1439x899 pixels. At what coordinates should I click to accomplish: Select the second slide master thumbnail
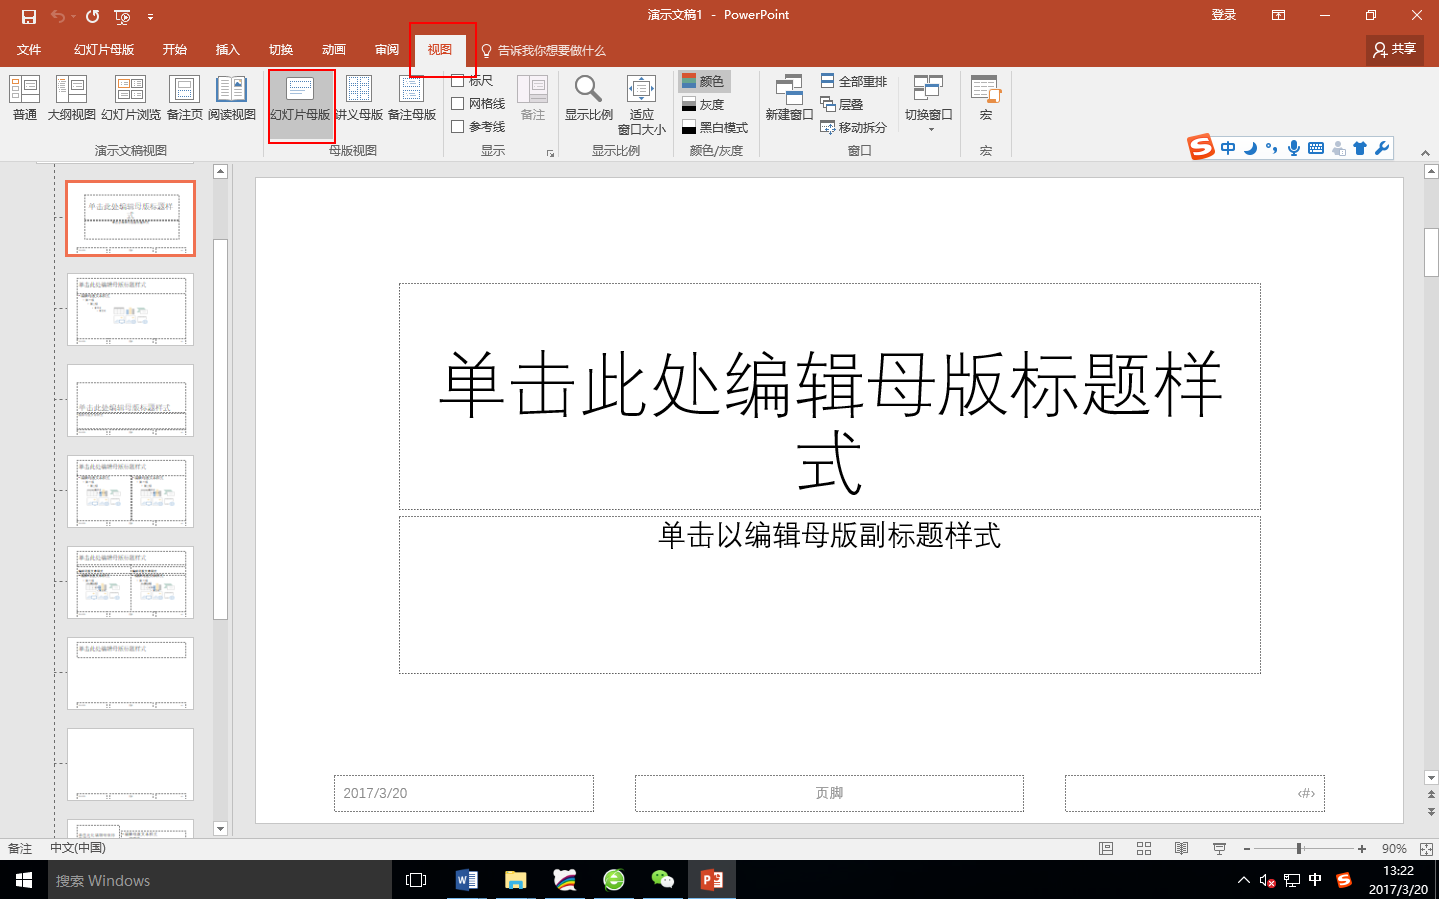tap(130, 310)
